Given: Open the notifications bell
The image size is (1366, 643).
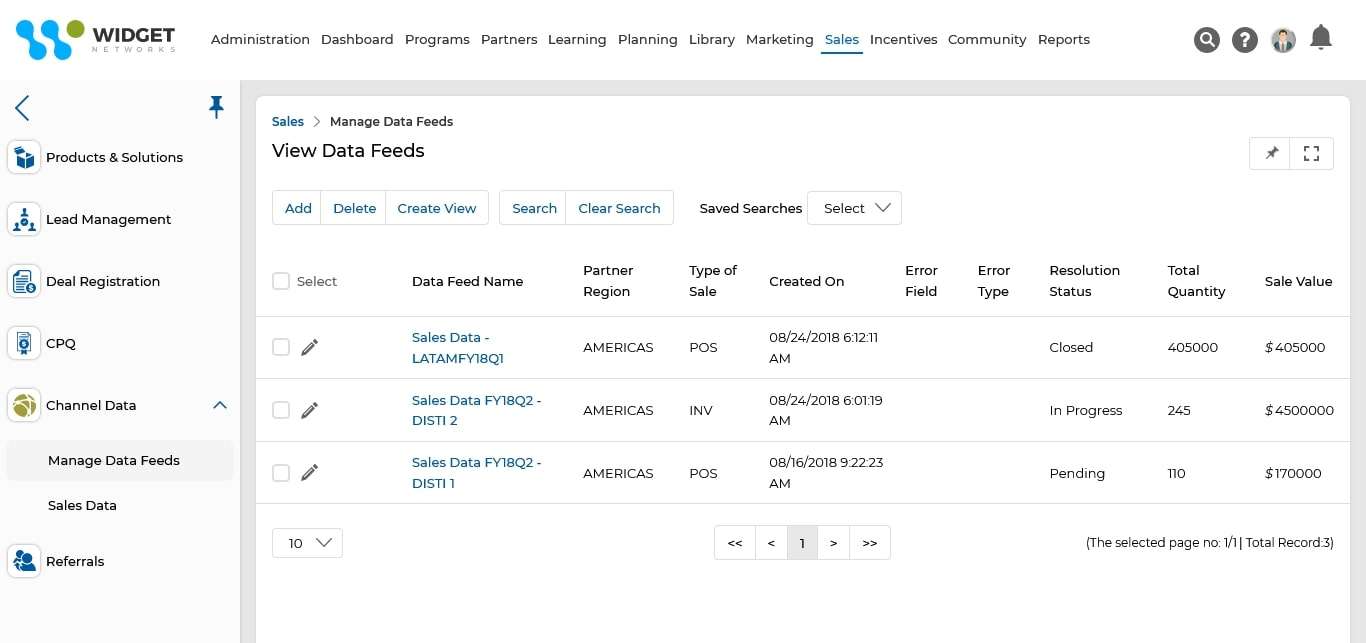Looking at the screenshot, I should 1321,37.
